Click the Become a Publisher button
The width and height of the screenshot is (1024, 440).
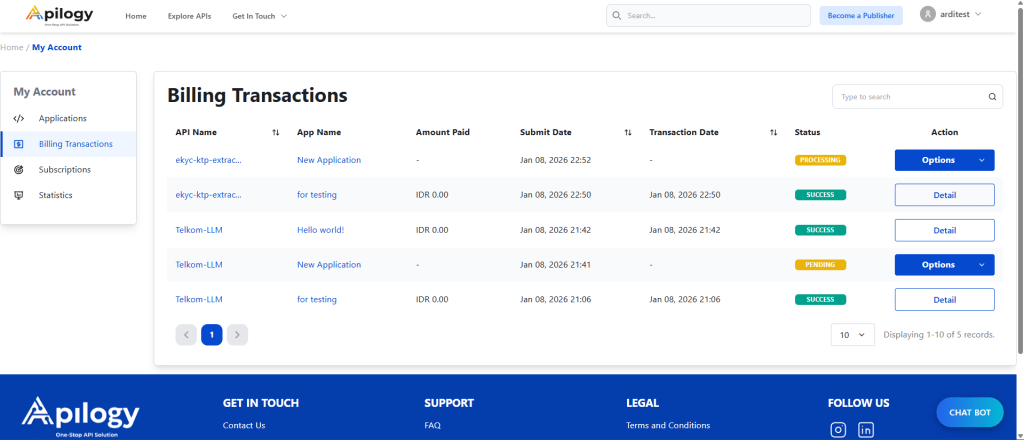[861, 16]
